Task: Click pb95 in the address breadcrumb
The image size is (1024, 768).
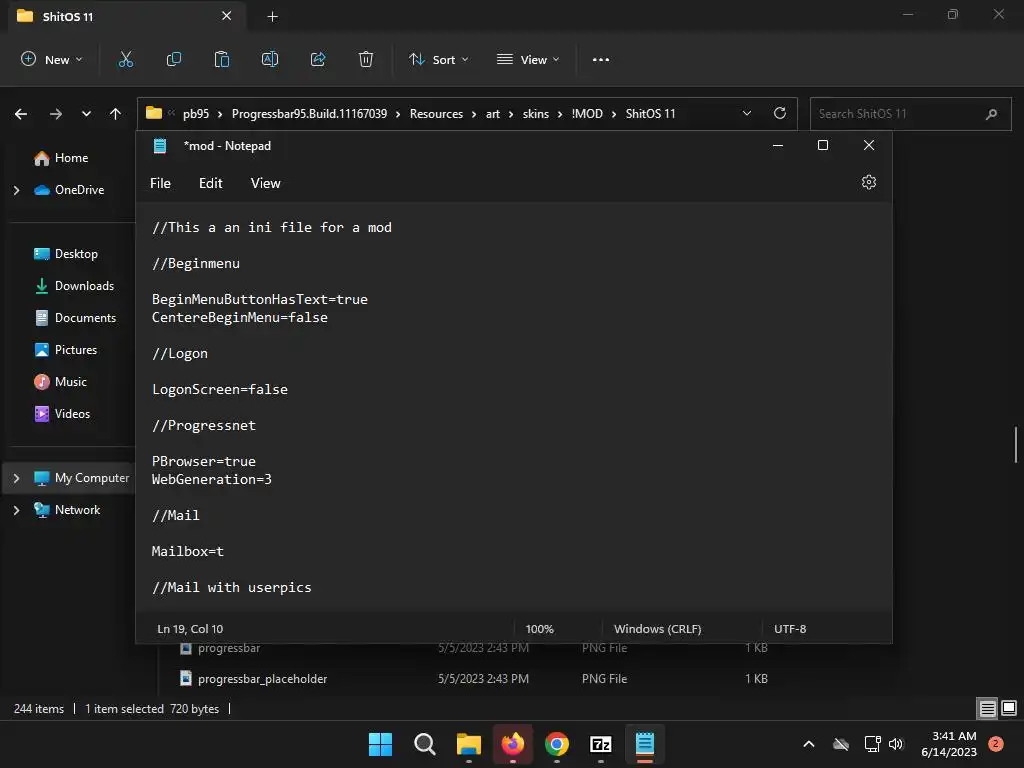Action: click(196, 114)
